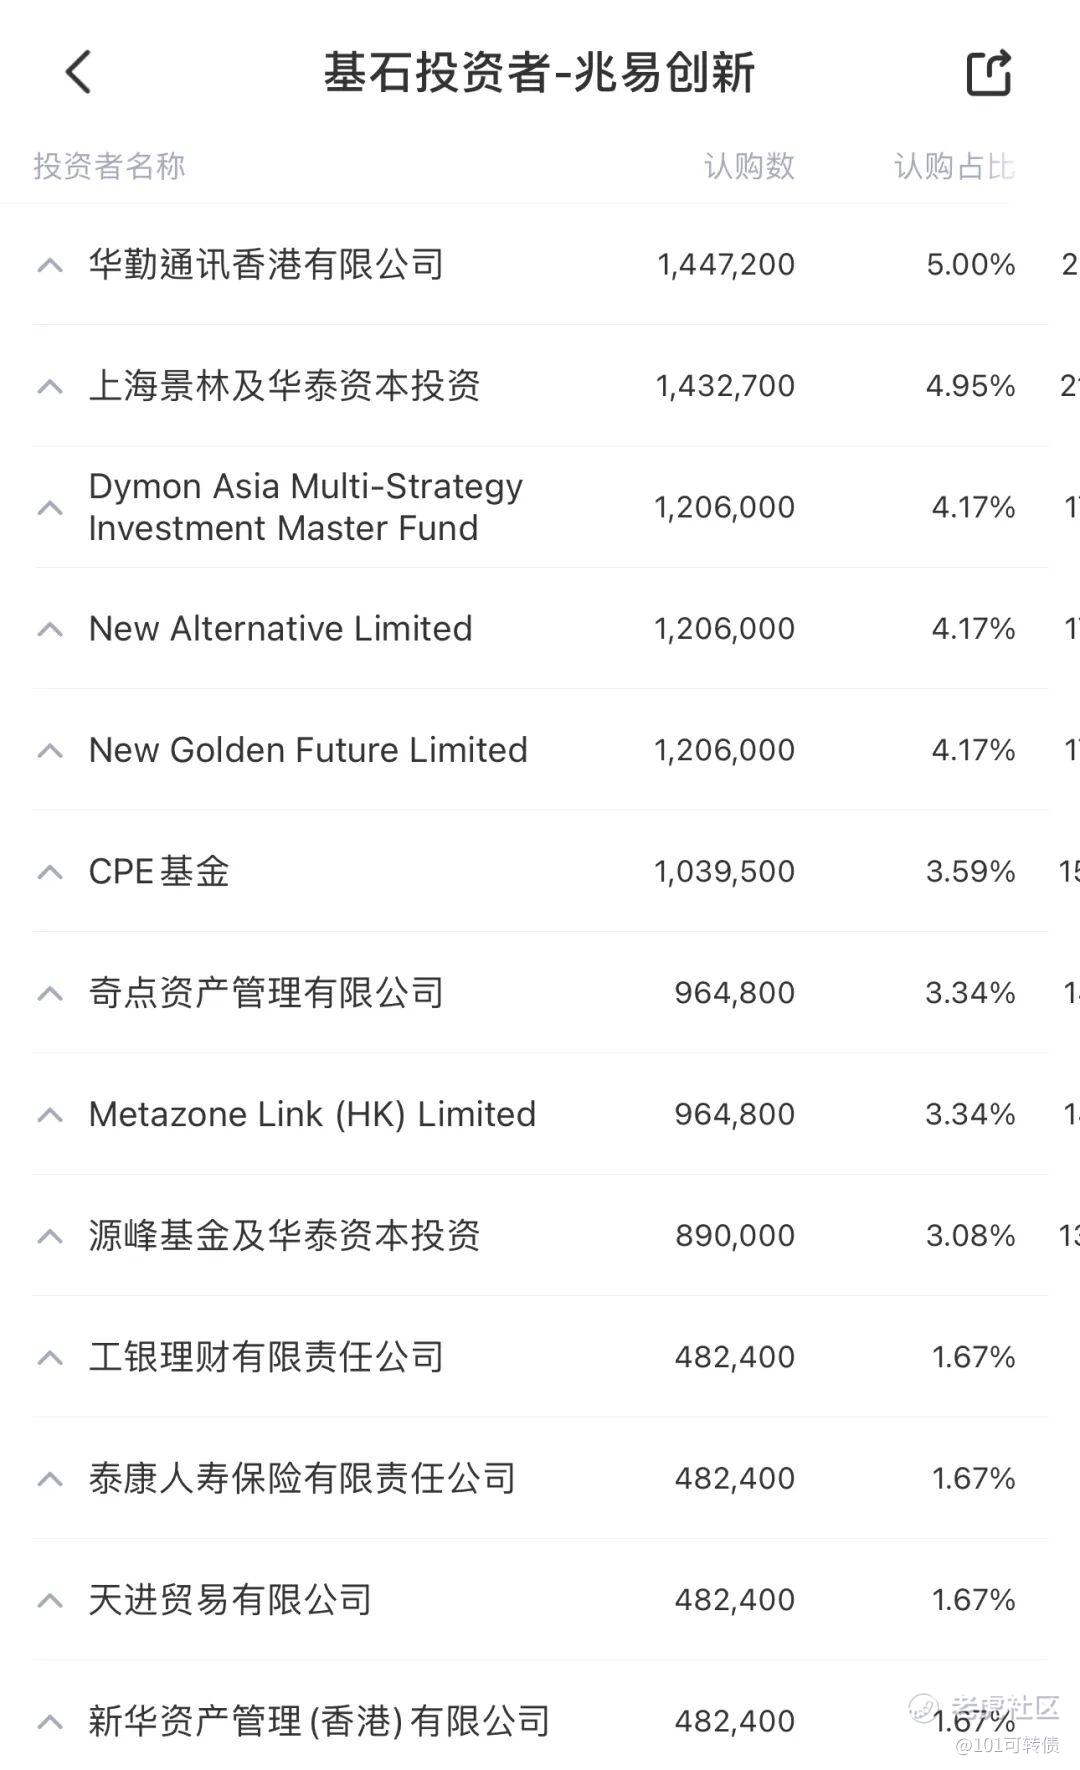Collapse the CPE基金 row chevron
Screen dimensions: 1080x1770
click(50, 872)
